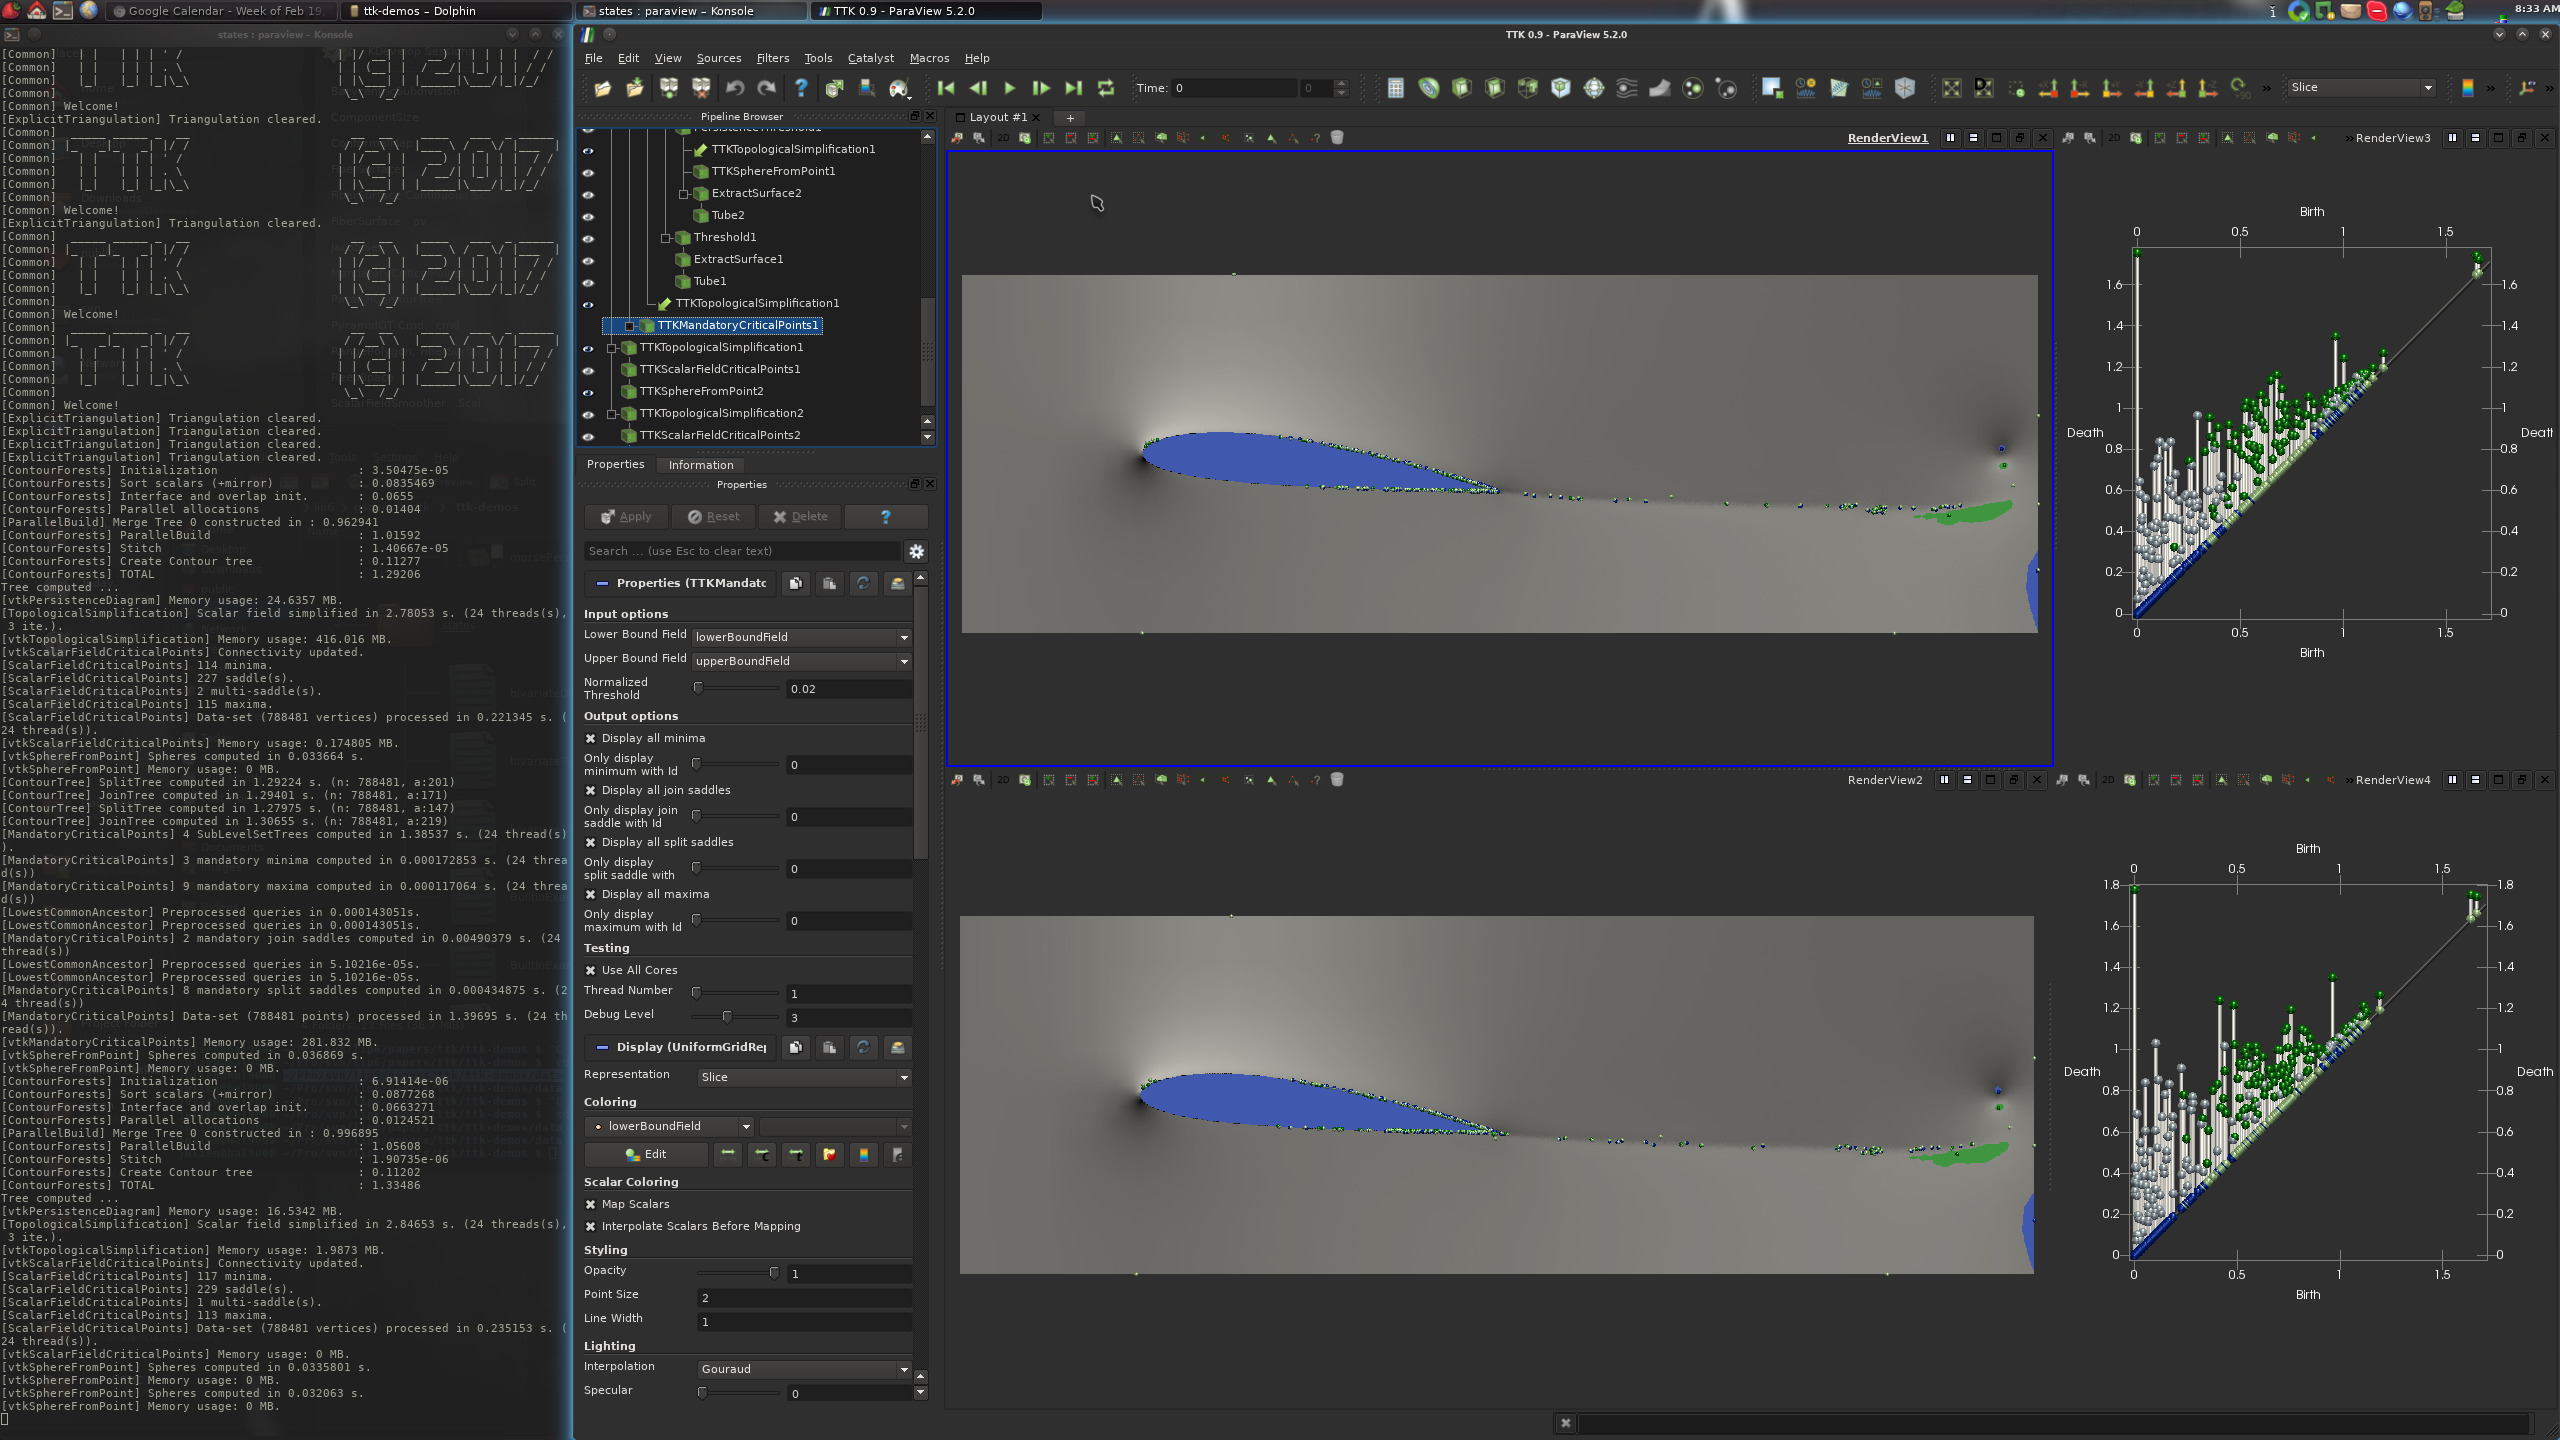Adjust the Opacity slider handle

coord(774,1273)
